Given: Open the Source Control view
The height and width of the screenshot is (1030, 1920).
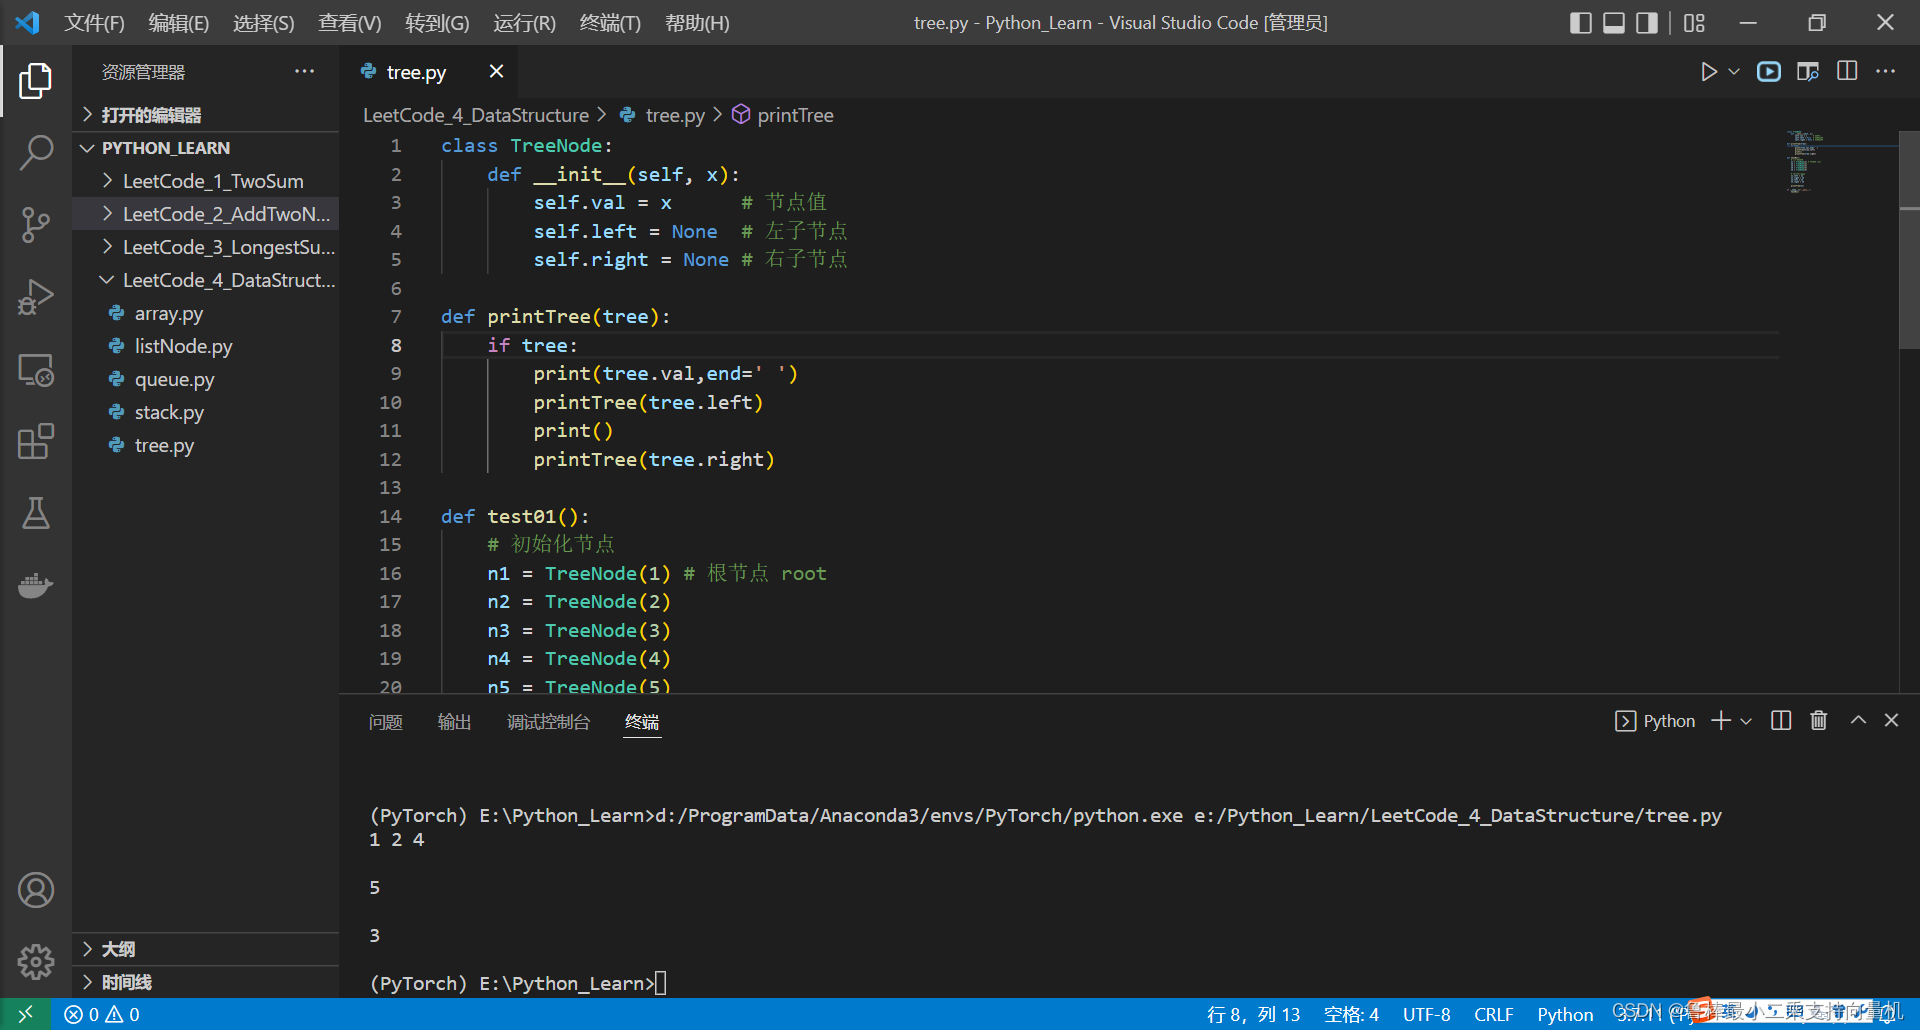Looking at the screenshot, I should (x=36, y=225).
